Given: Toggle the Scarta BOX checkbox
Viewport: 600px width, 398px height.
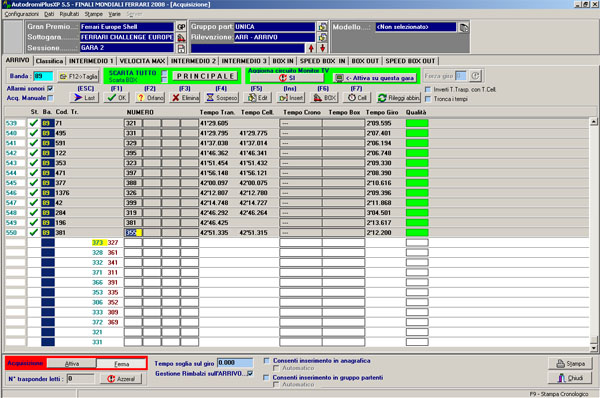Looking at the screenshot, I should click(164, 80).
